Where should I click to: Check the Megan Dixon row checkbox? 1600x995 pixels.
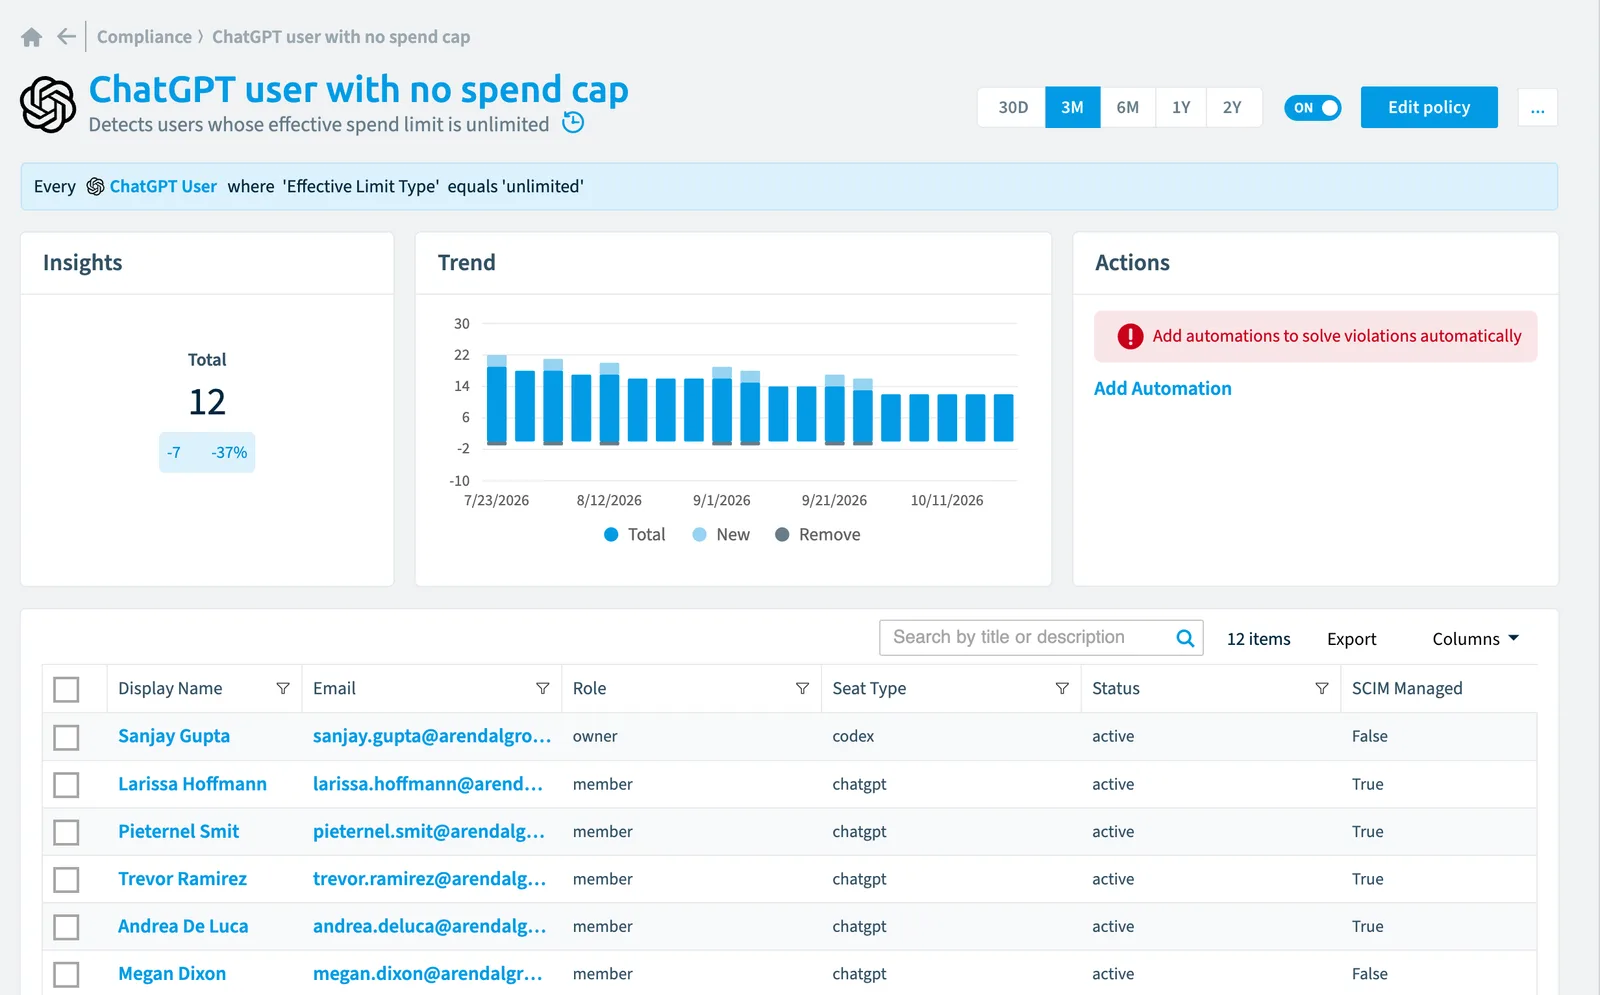click(66, 974)
